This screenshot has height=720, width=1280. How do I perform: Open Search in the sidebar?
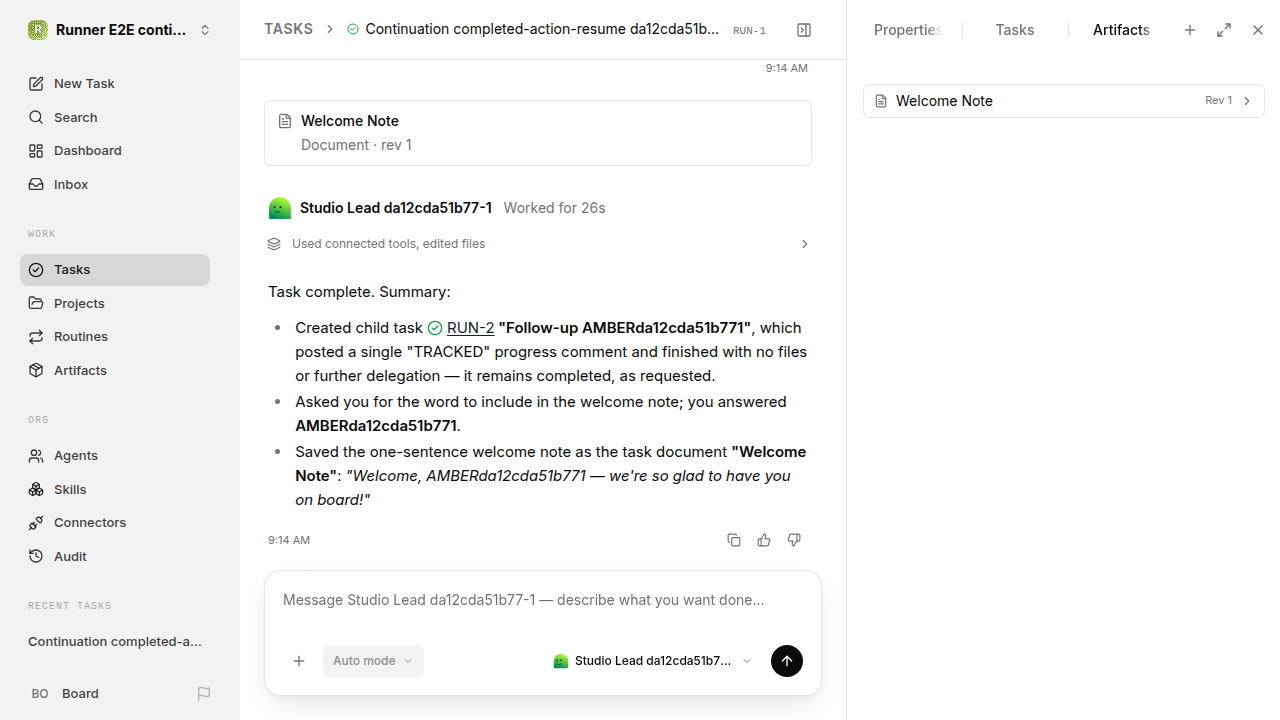pos(115,117)
